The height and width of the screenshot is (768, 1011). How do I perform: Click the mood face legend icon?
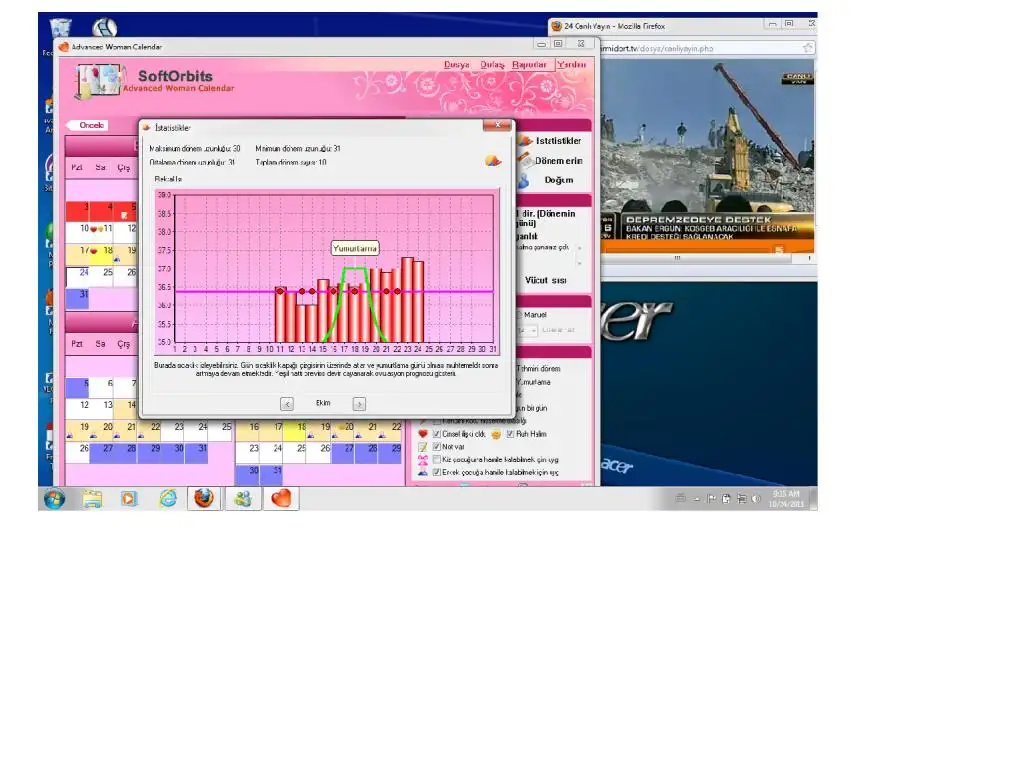coord(496,434)
